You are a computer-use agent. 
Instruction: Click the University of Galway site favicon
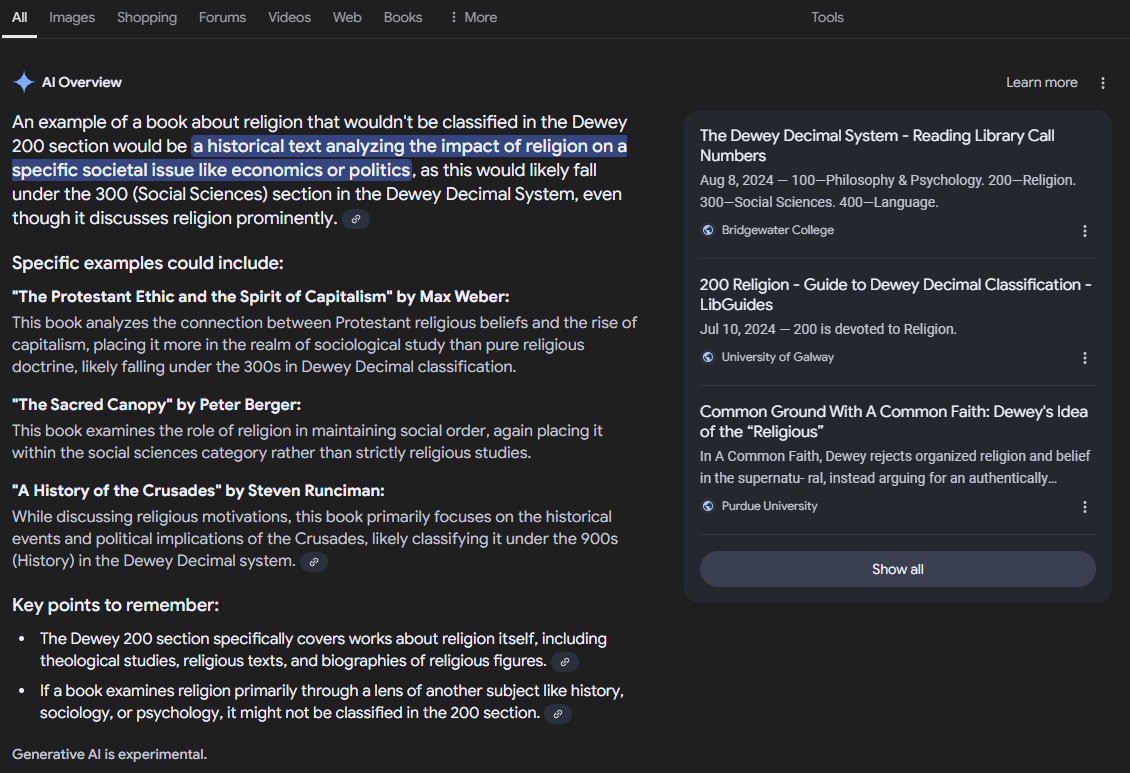coord(708,356)
